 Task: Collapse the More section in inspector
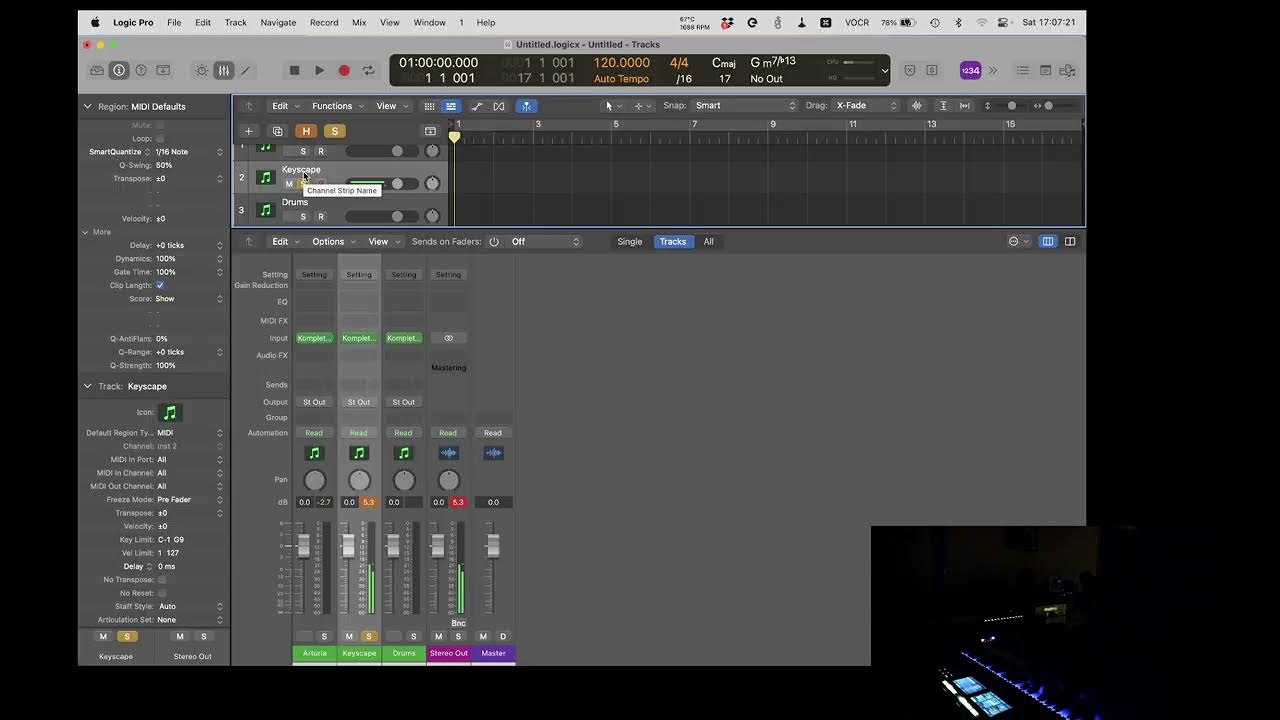click(x=85, y=232)
